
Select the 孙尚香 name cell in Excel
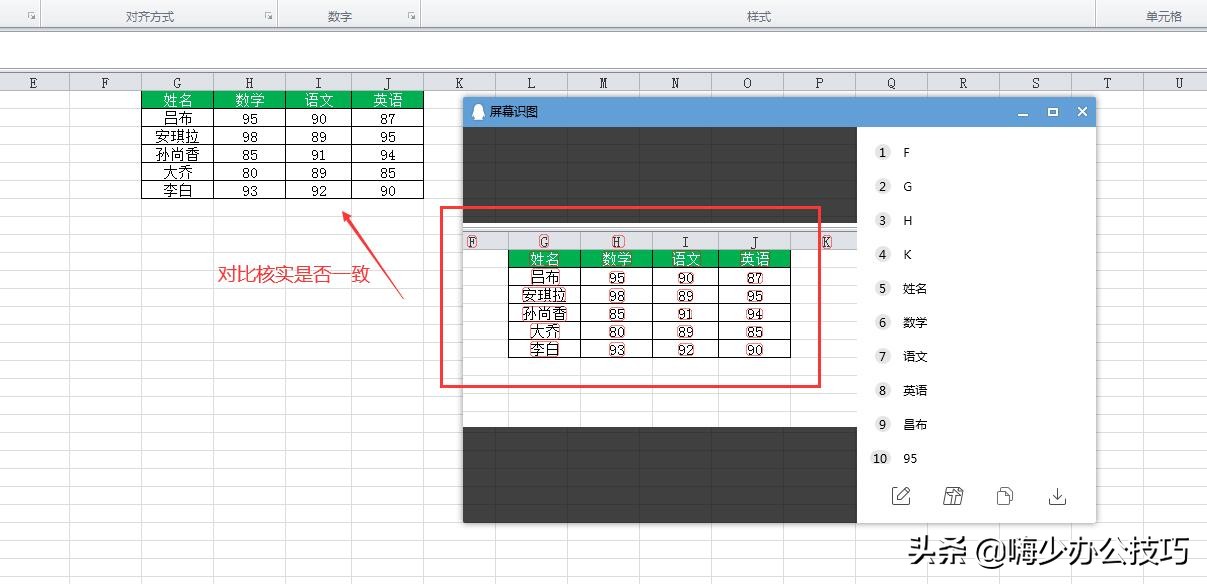tap(177, 154)
